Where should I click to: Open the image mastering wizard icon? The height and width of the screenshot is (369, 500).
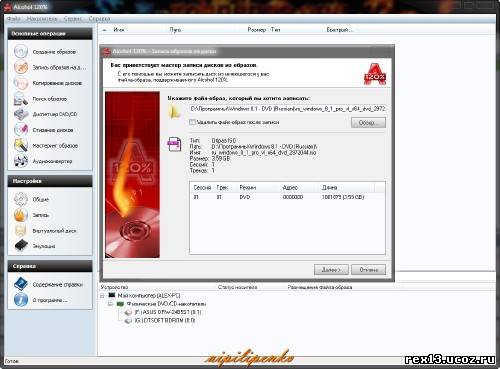21,145
